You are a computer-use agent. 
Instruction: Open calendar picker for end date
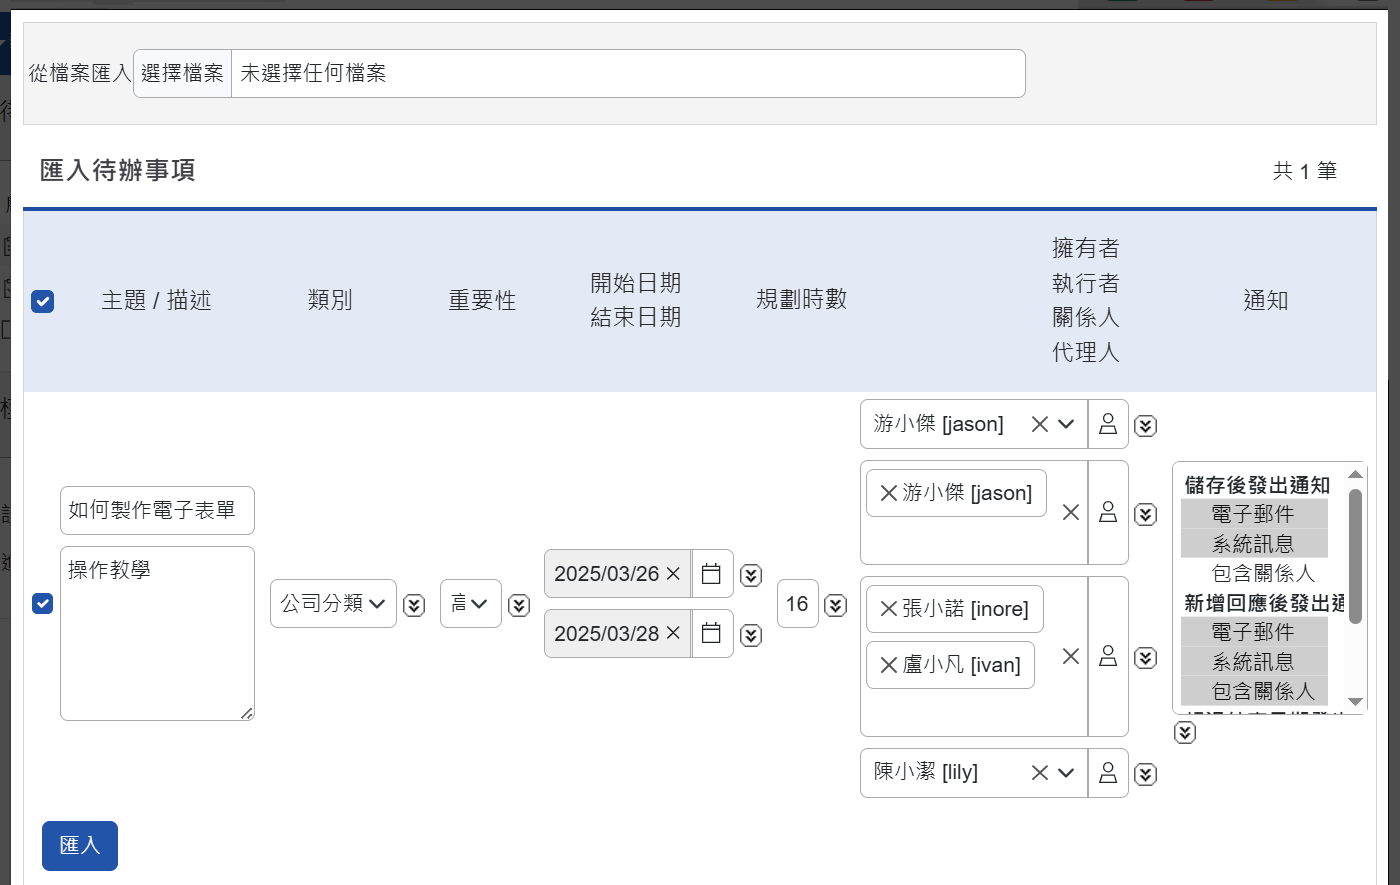pos(711,634)
